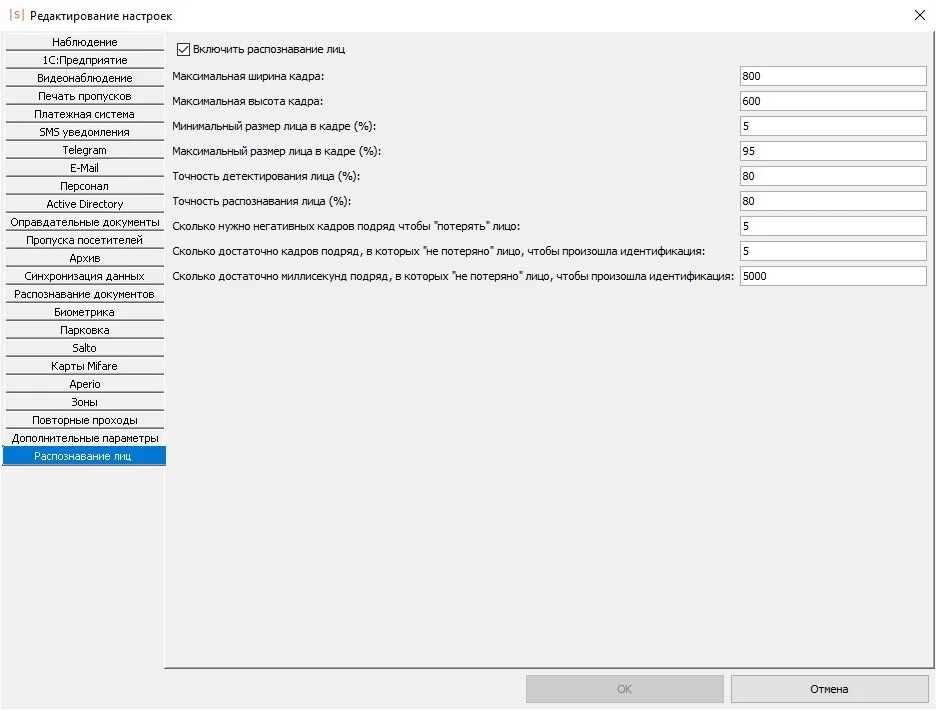Select the 'Видеонаблюдение' section
The height and width of the screenshot is (710, 936).
[84, 78]
